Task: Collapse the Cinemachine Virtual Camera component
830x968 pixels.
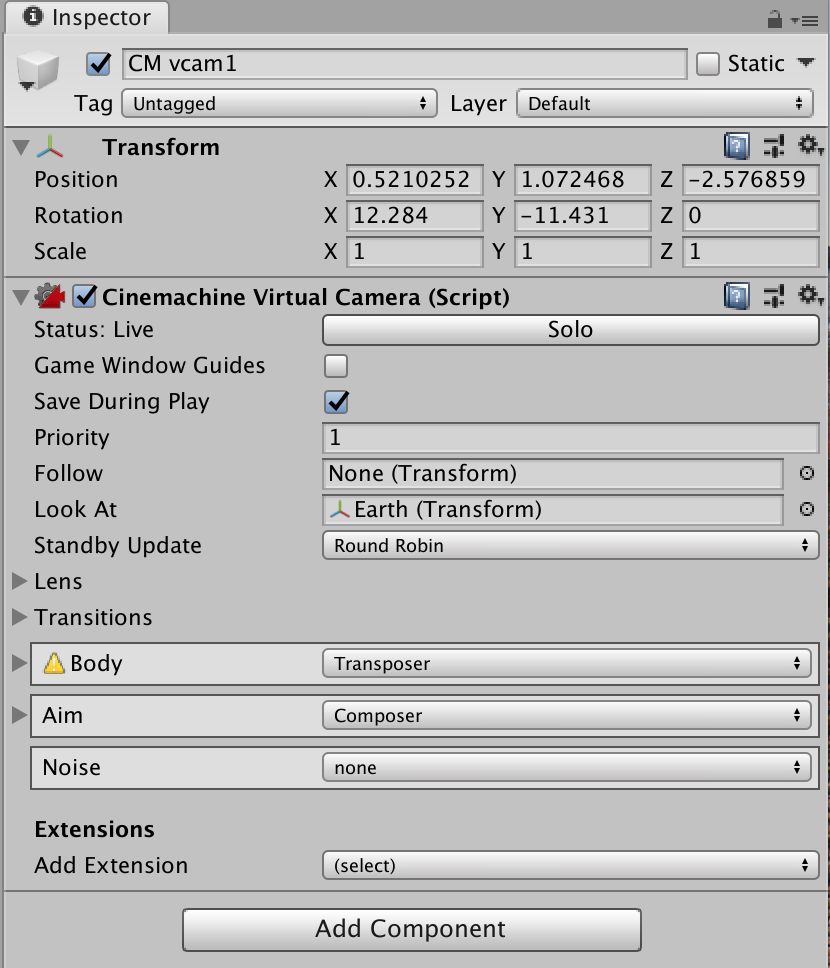Action: [x=20, y=297]
